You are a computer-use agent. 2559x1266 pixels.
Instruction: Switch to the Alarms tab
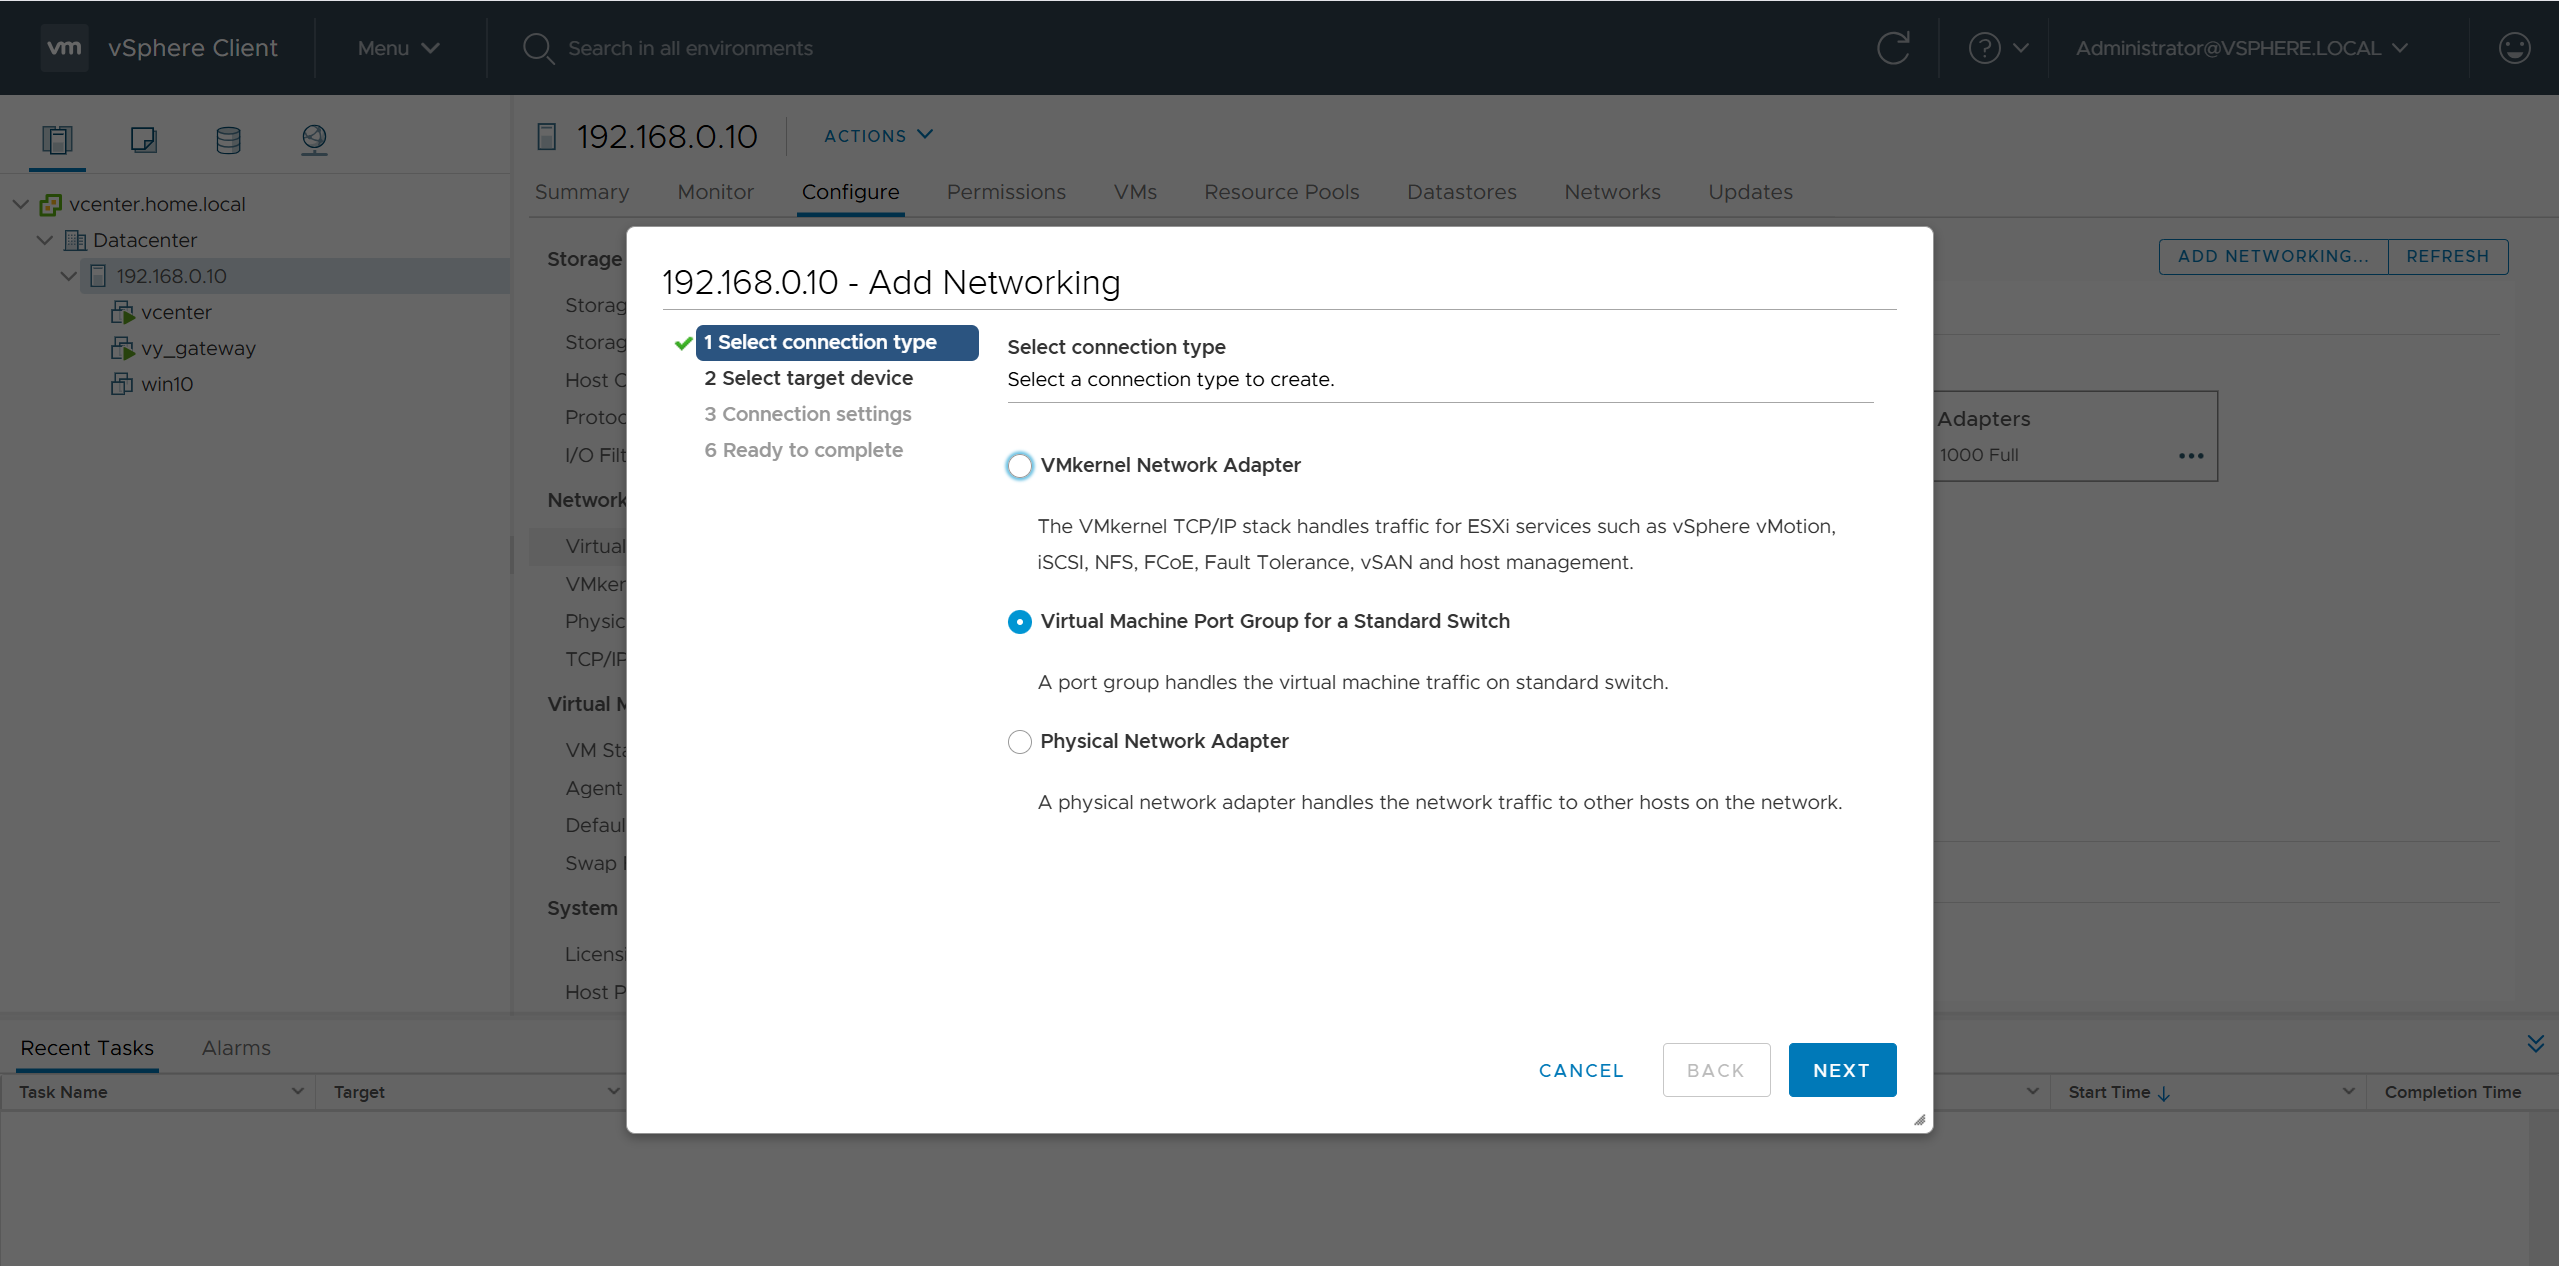tap(236, 1048)
